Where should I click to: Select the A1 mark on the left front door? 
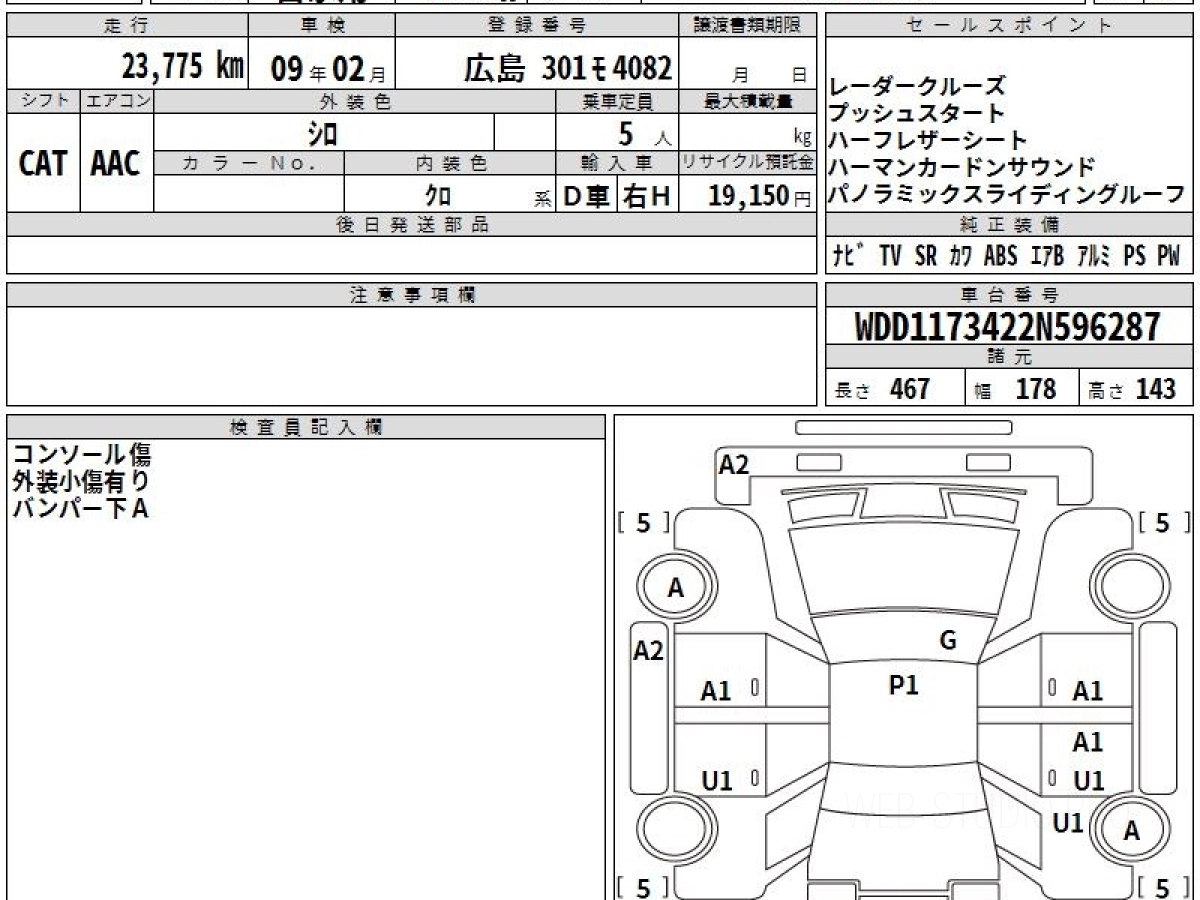(x=716, y=690)
